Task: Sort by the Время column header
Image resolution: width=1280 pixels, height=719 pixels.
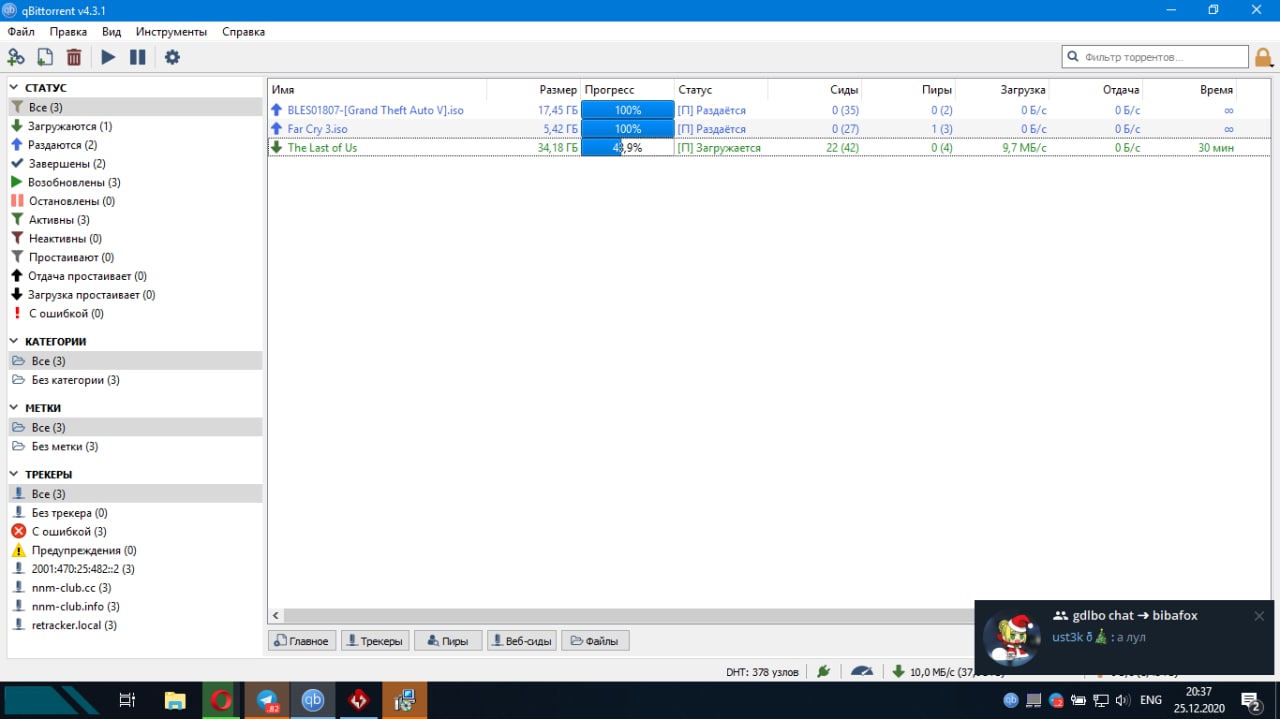Action: click(1188, 90)
